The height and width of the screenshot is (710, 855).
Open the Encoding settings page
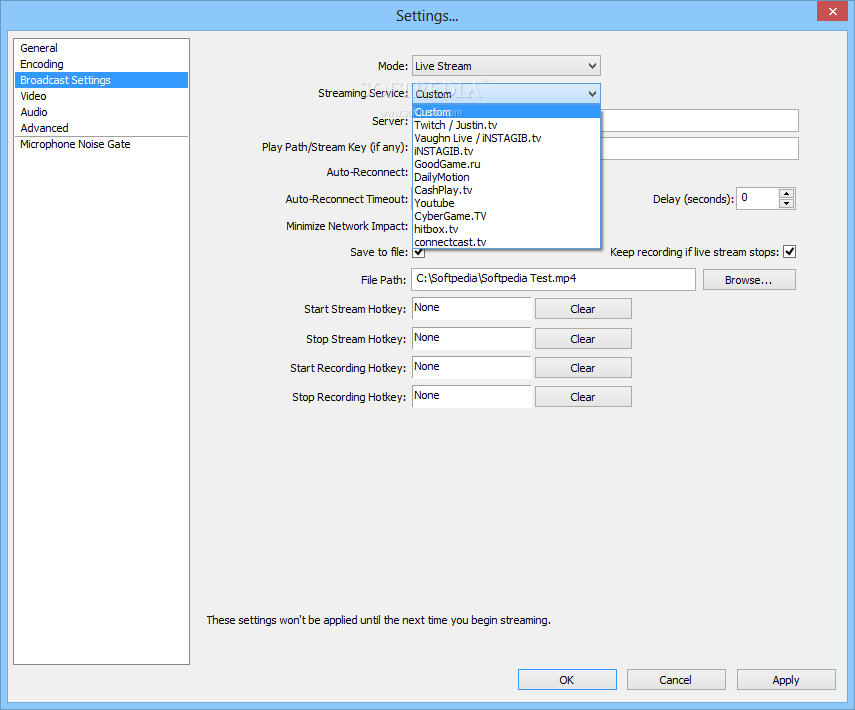[101, 64]
